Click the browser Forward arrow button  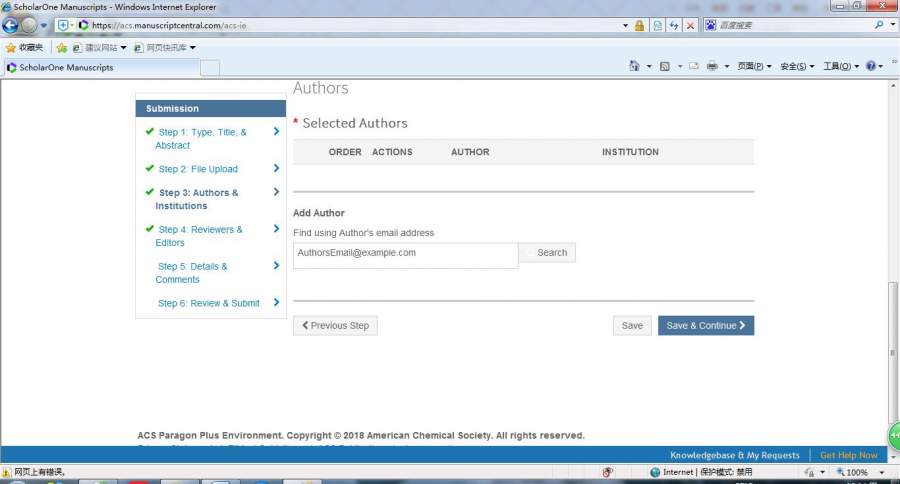click(29, 25)
